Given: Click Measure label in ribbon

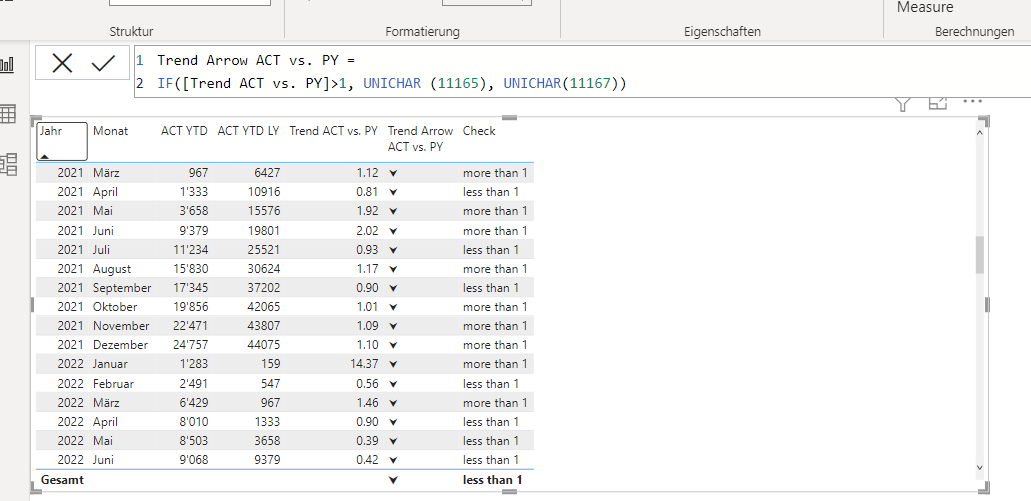Looking at the screenshot, I should (x=925, y=8).
